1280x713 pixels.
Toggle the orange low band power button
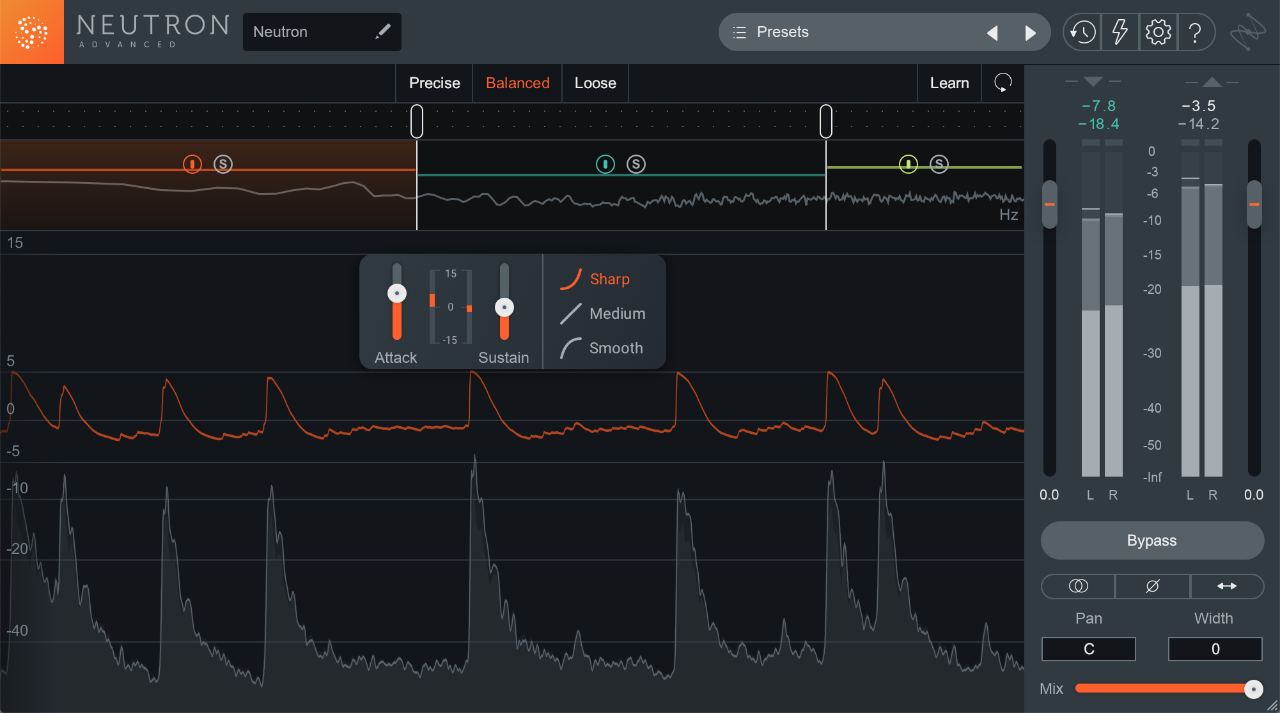tap(192, 164)
